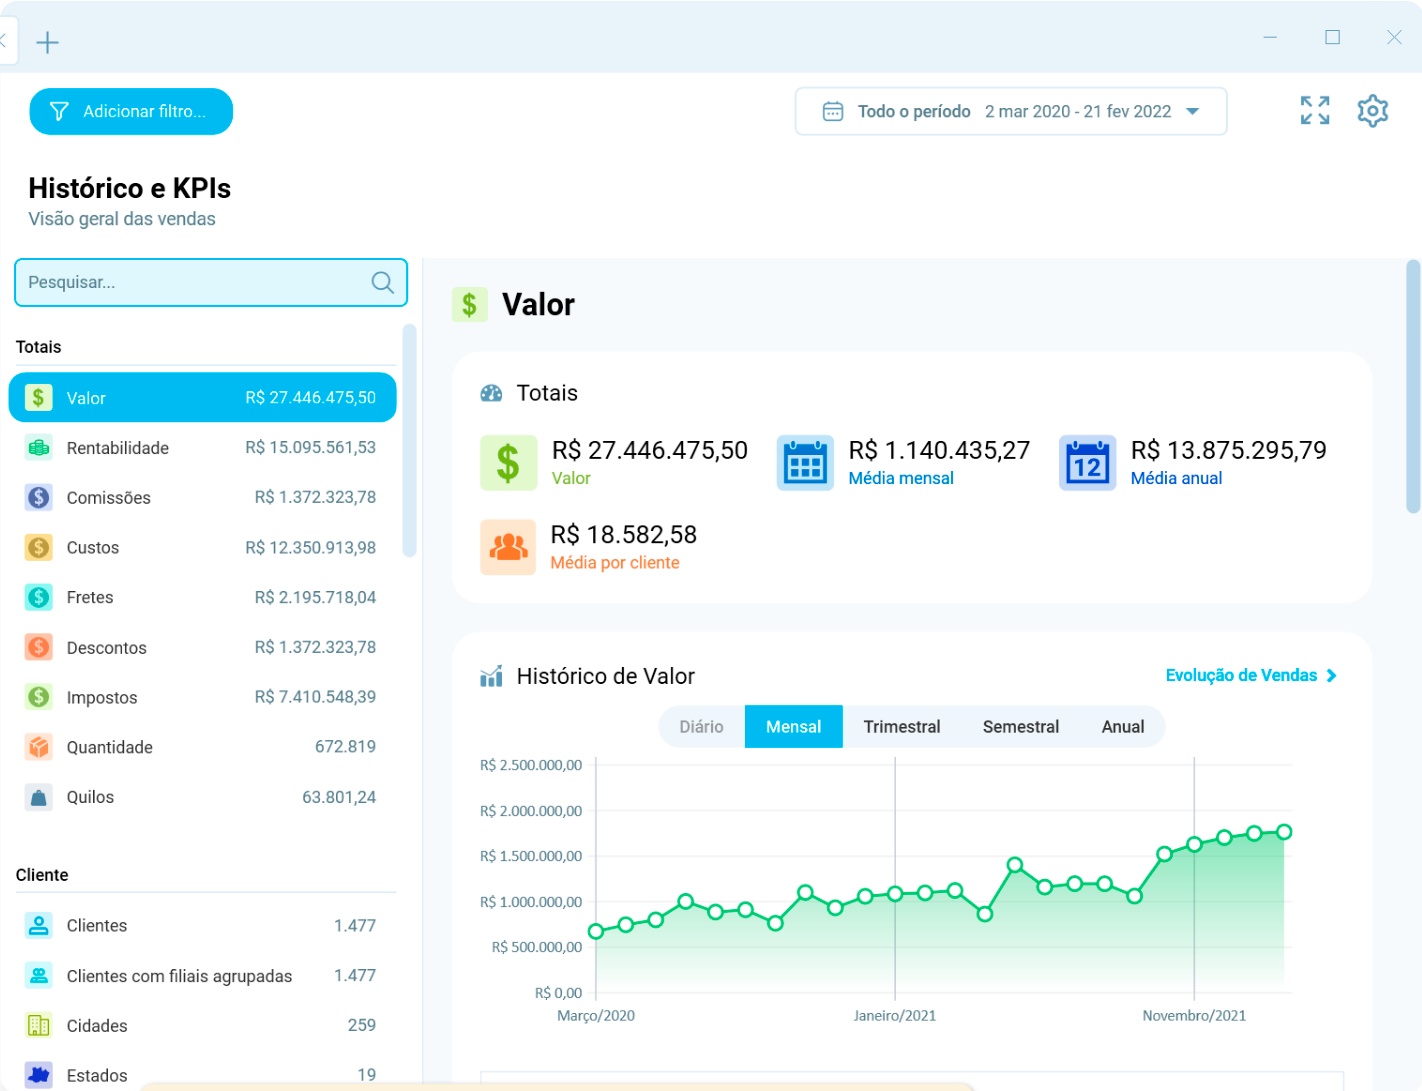
Task: Click the main panel vertical scrollbar
Action: (x=1413, y=386)
